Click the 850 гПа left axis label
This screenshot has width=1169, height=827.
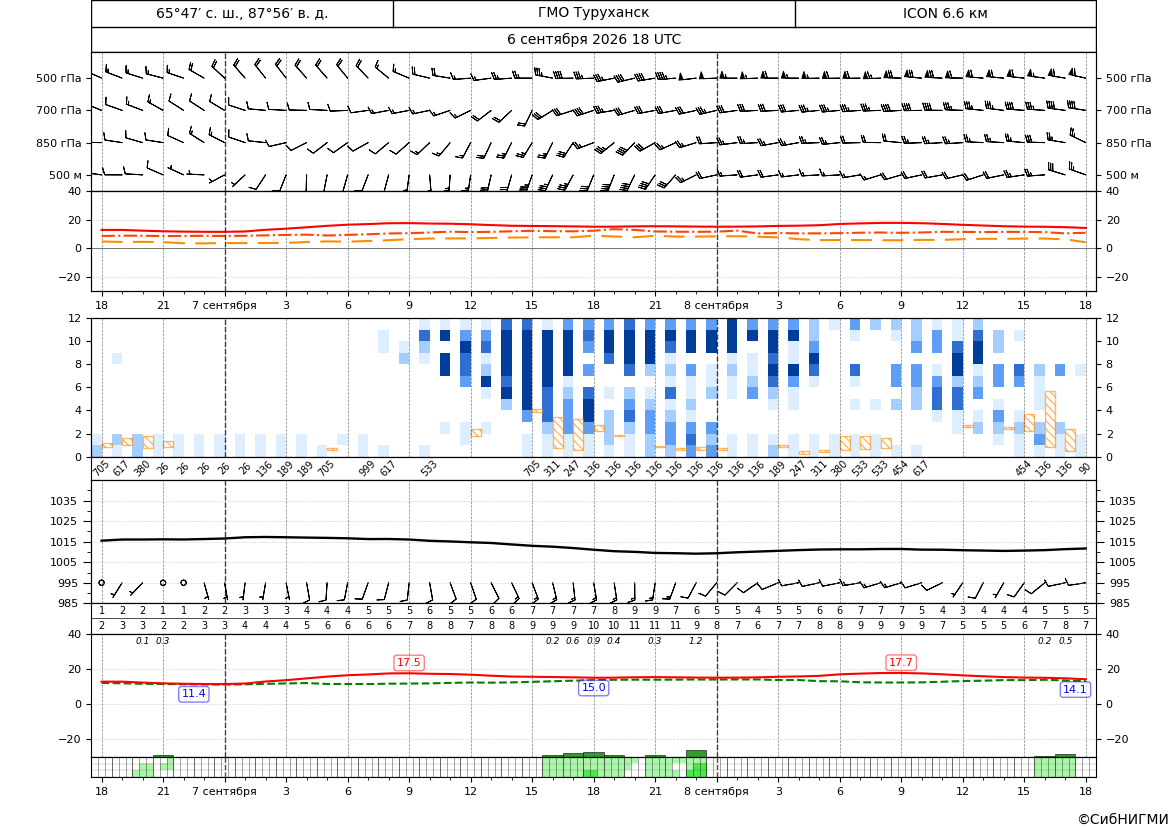click(x=58, y=143)
